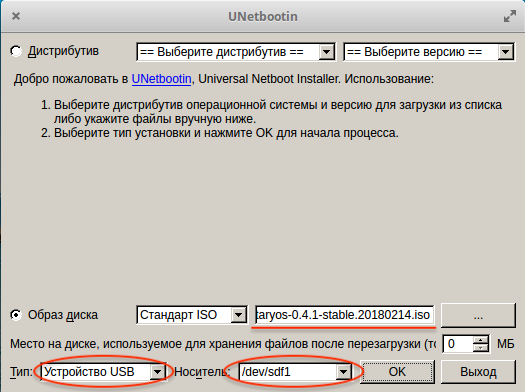Open the Выберите версию dropdown
This screenshot has height=392, width=525.
429,52
